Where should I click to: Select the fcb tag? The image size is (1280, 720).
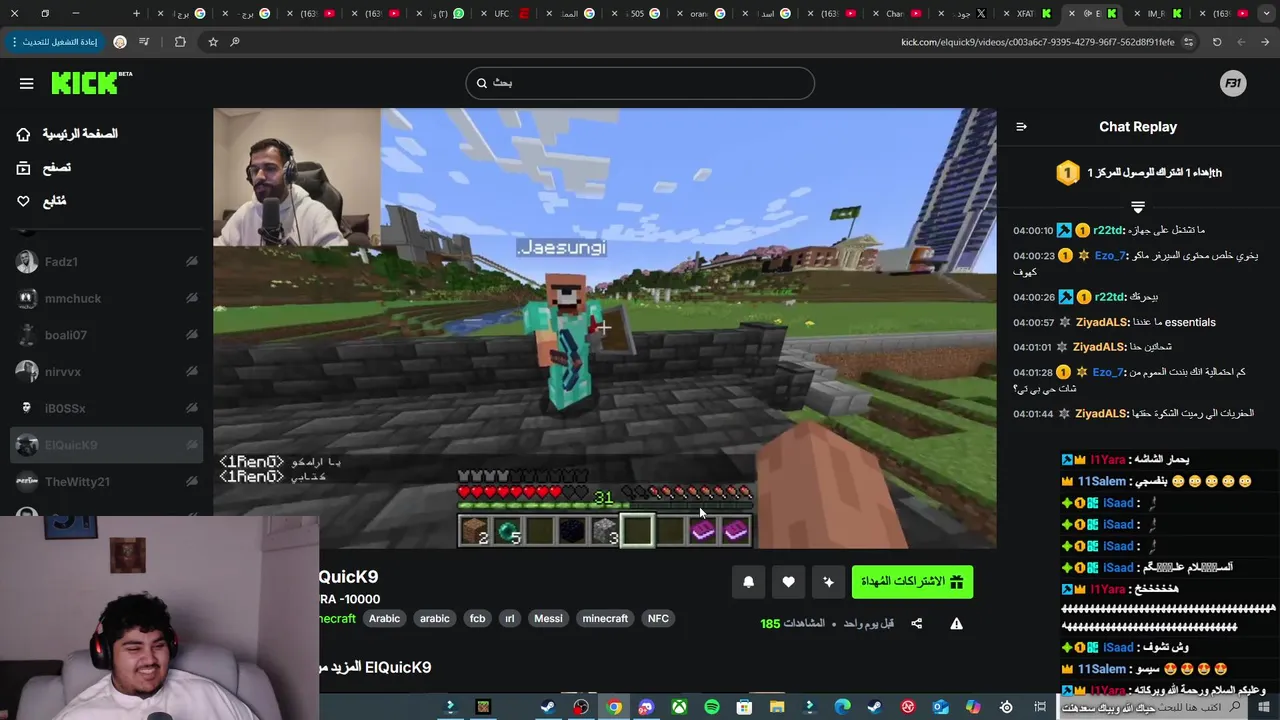click(477, 619)
